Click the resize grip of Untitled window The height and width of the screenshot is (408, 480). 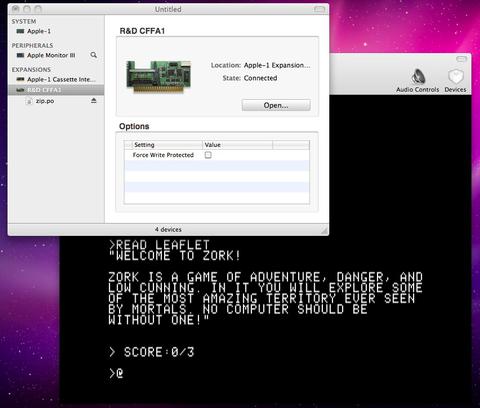tap(324, 230)
